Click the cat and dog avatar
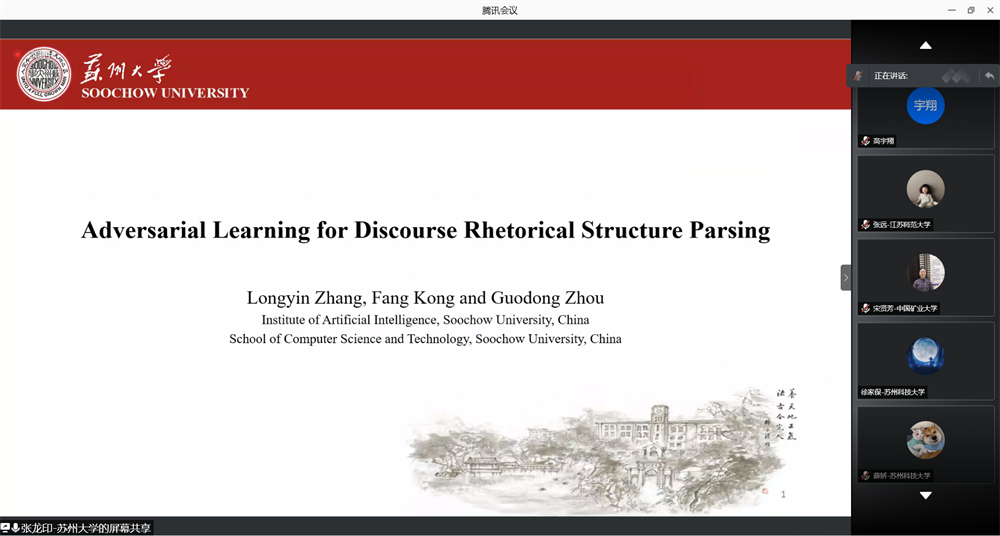 pos(925,440)
